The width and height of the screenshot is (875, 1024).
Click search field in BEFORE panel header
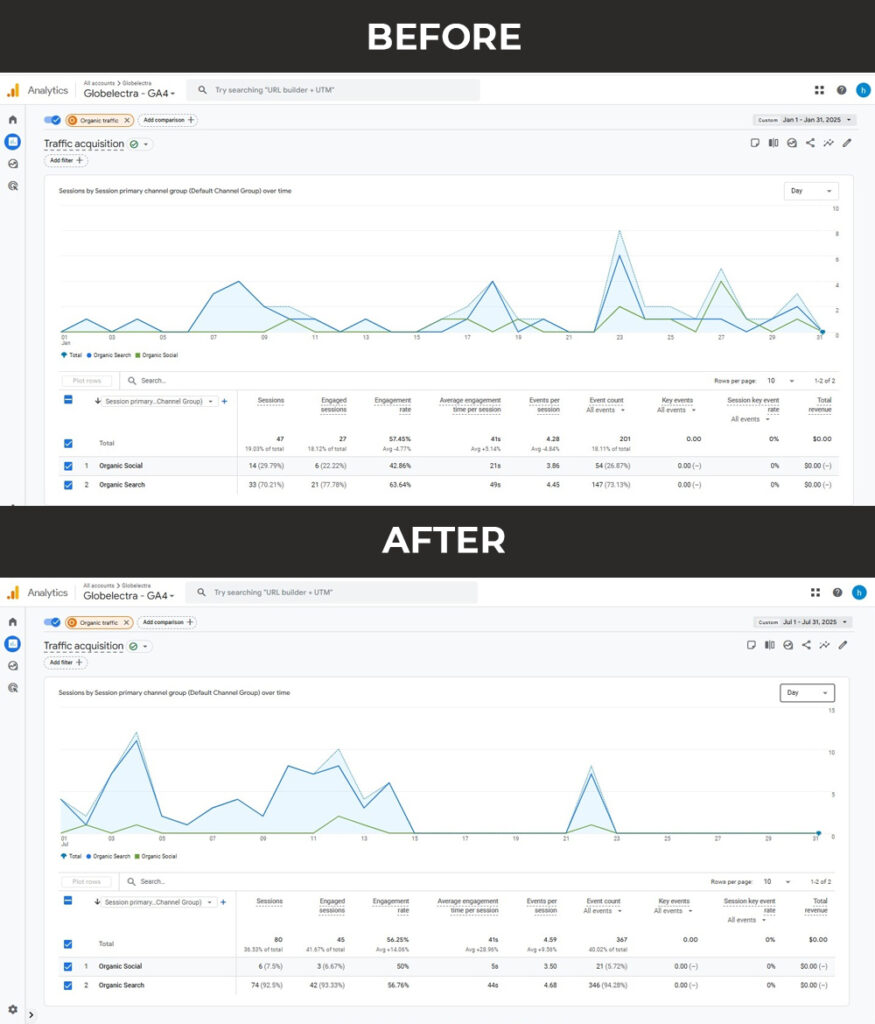(335, 90)
